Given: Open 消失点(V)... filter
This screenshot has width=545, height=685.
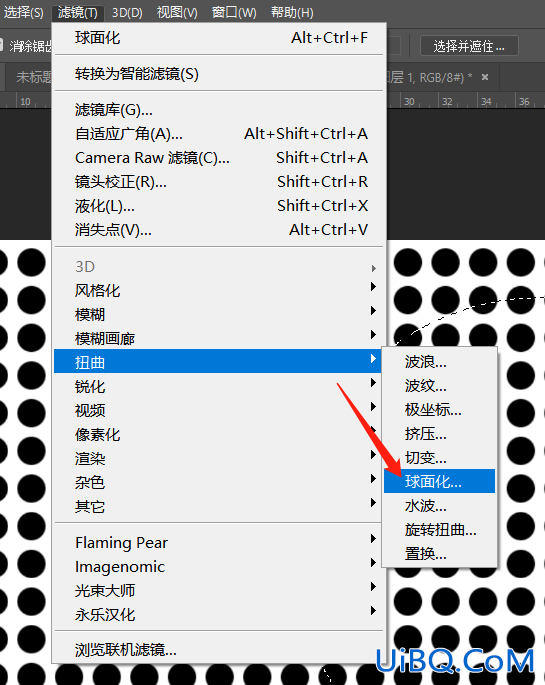Looking at the screenshot, I should 218,230.
